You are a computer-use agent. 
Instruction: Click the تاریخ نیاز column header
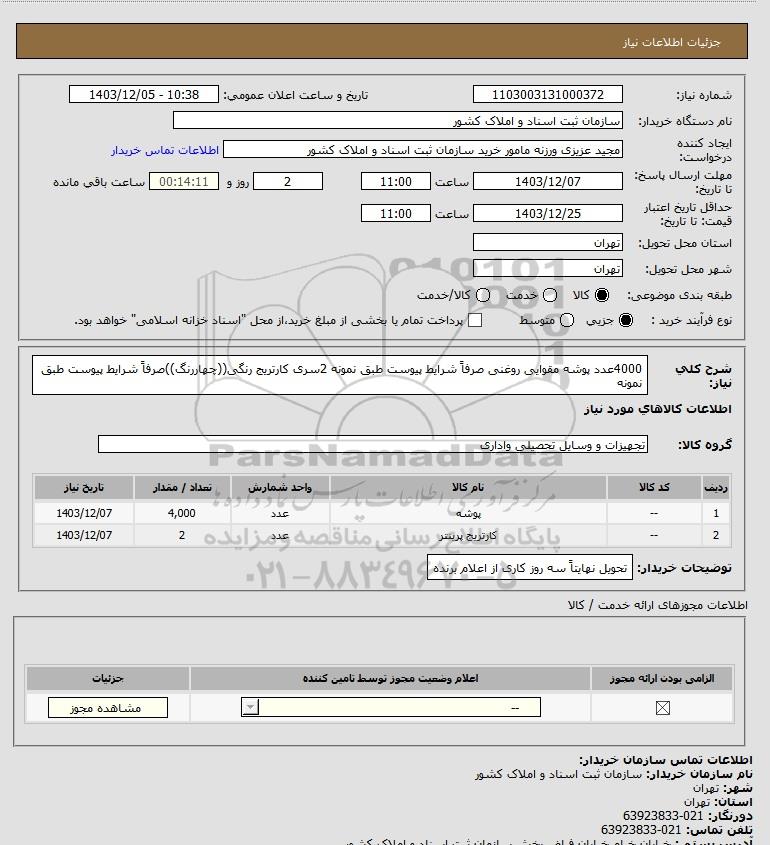point(84,487)
